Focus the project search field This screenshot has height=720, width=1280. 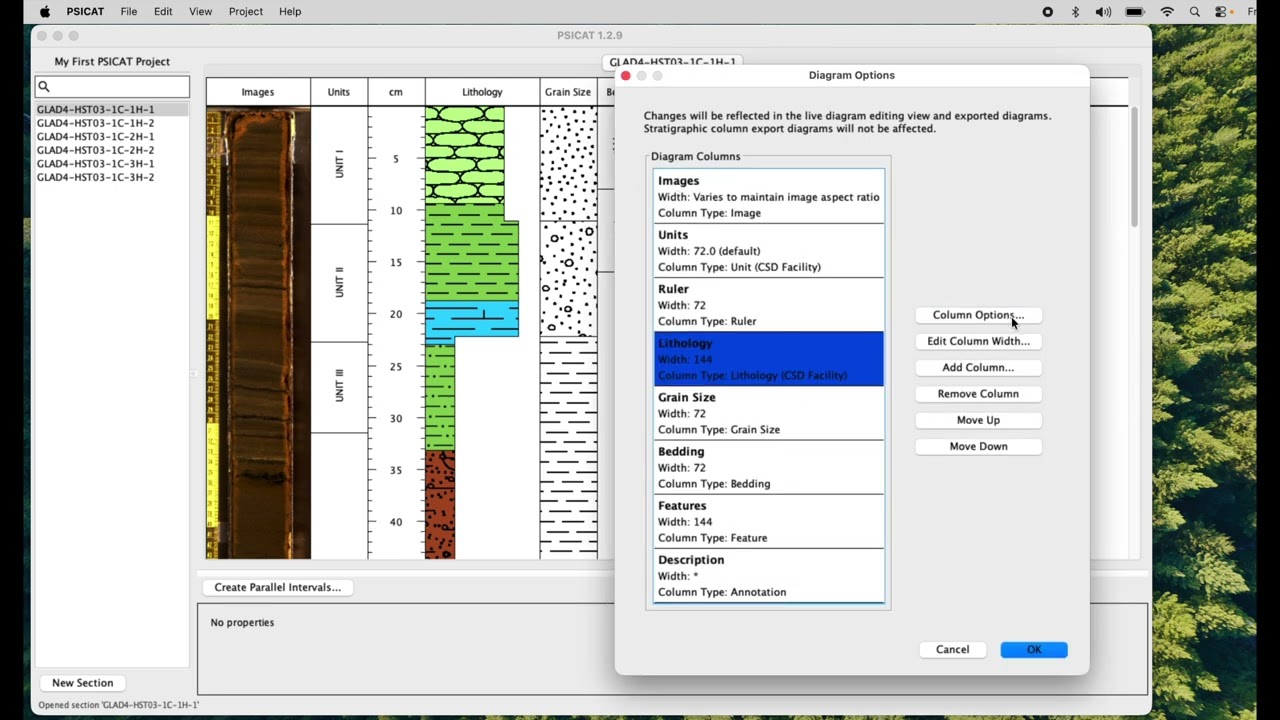(x=112, y=87)
